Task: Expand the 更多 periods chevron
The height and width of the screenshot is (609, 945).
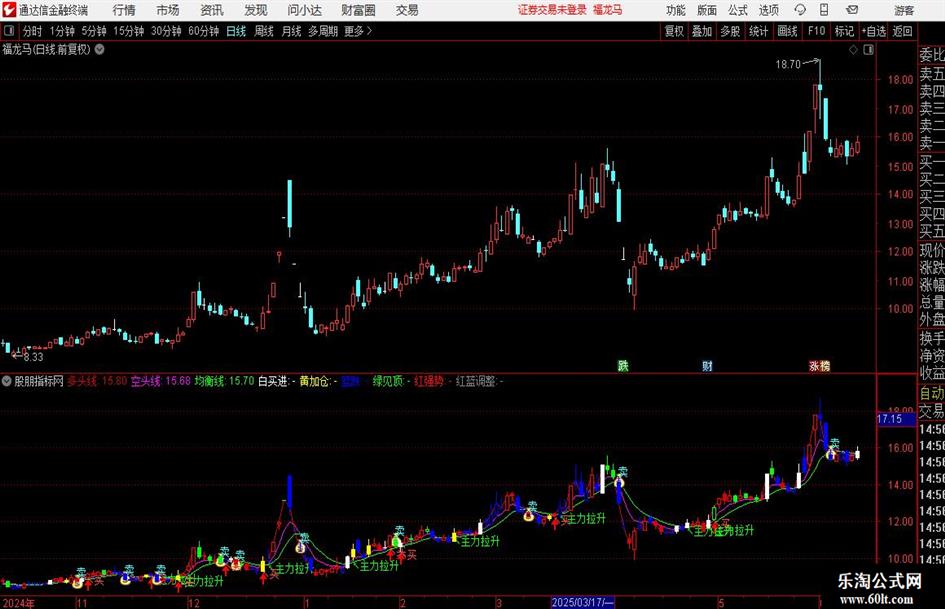Action: [x=369, y=31]
